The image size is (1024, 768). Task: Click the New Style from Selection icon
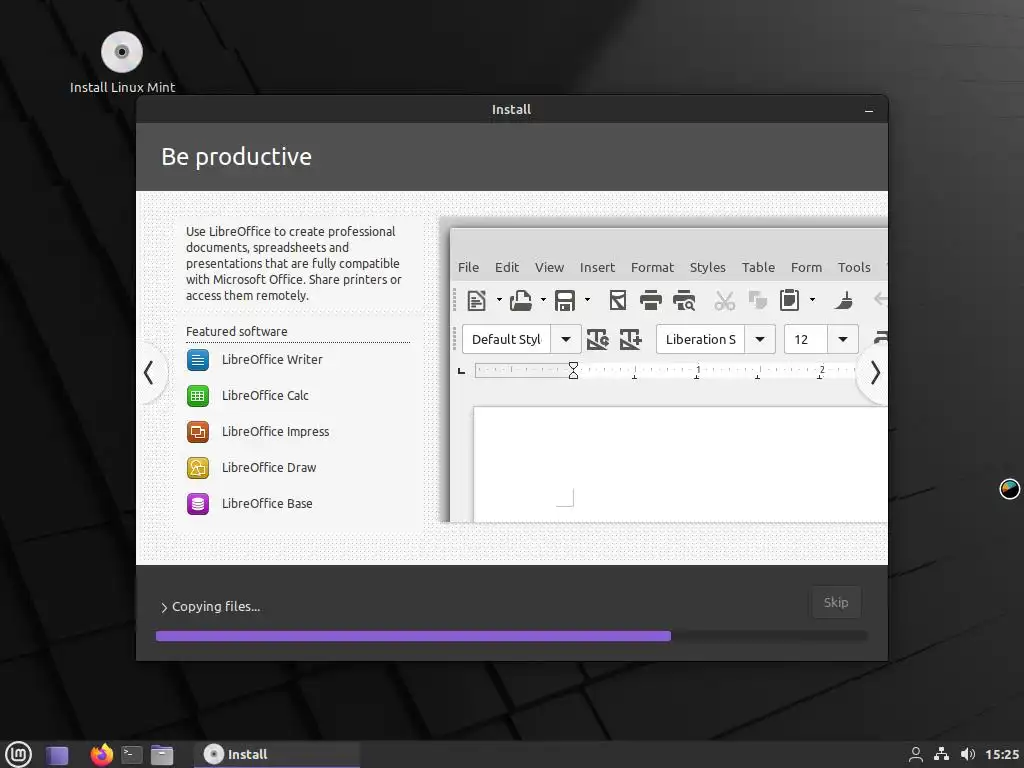pos(631,340)
